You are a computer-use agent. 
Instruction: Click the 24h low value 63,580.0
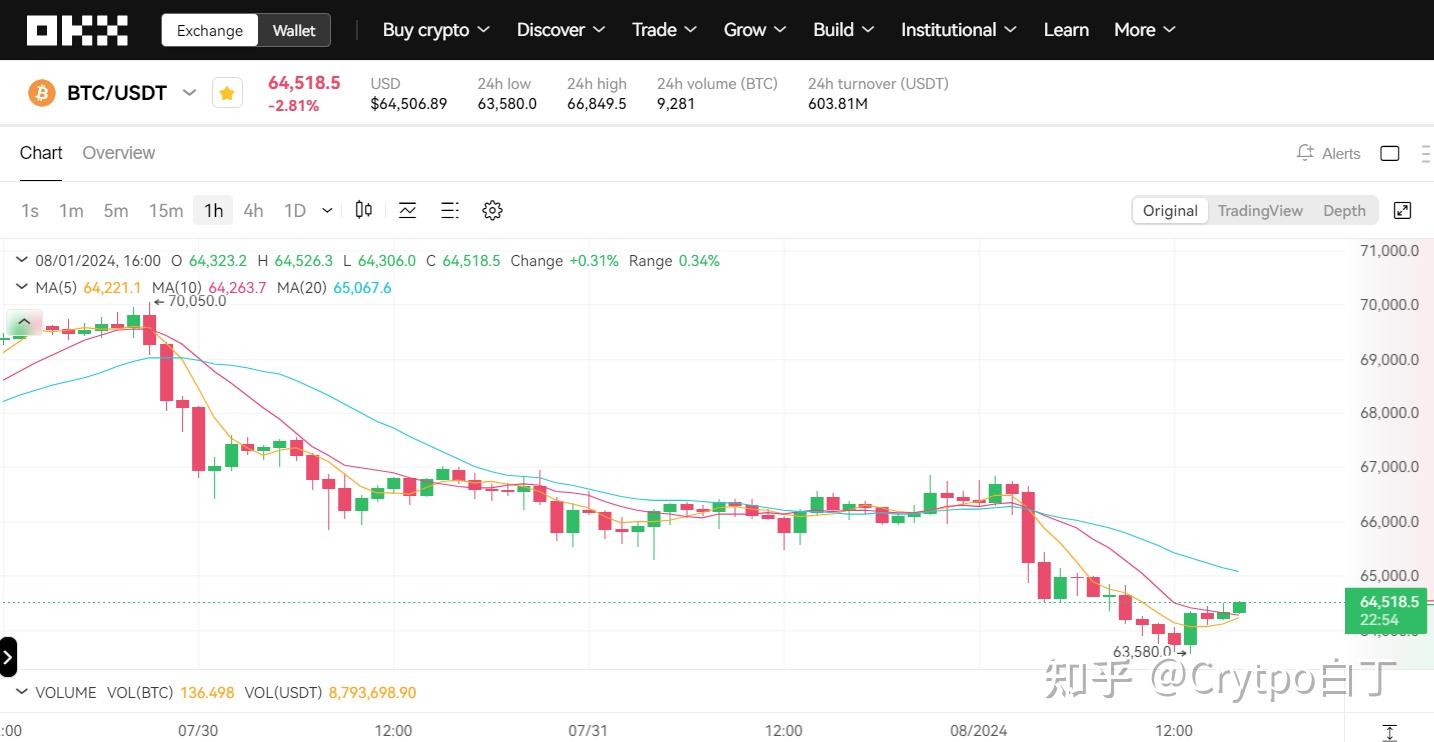507,103
